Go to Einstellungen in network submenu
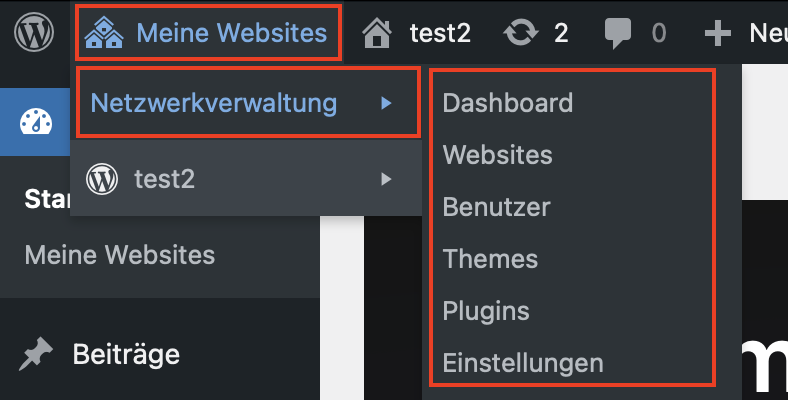The width and height of the screenshot is (788, 400). (523, 363)
